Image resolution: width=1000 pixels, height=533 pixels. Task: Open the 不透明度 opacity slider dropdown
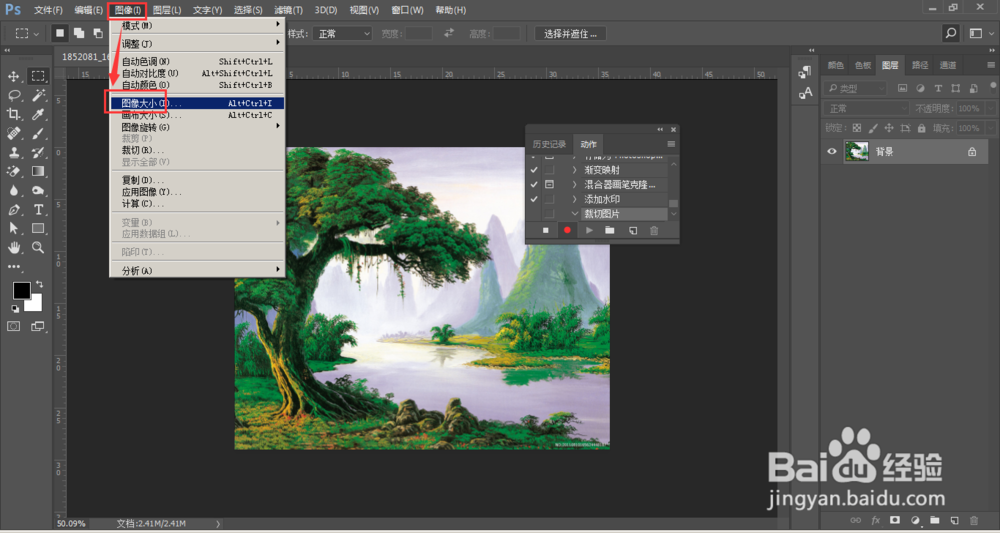989,108
